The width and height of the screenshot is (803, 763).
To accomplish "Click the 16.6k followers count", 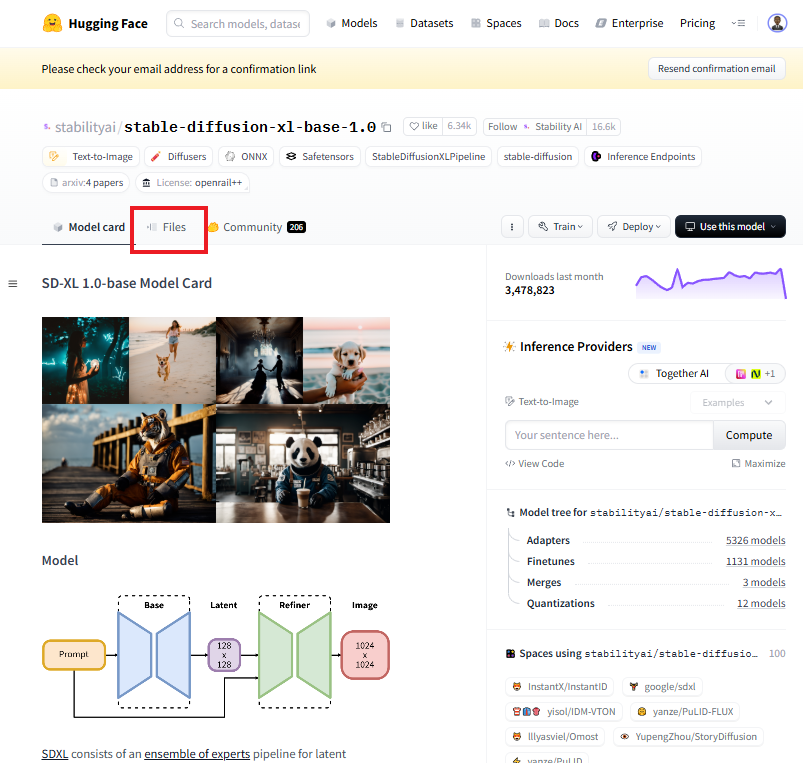I will click(x=603, y=126).
